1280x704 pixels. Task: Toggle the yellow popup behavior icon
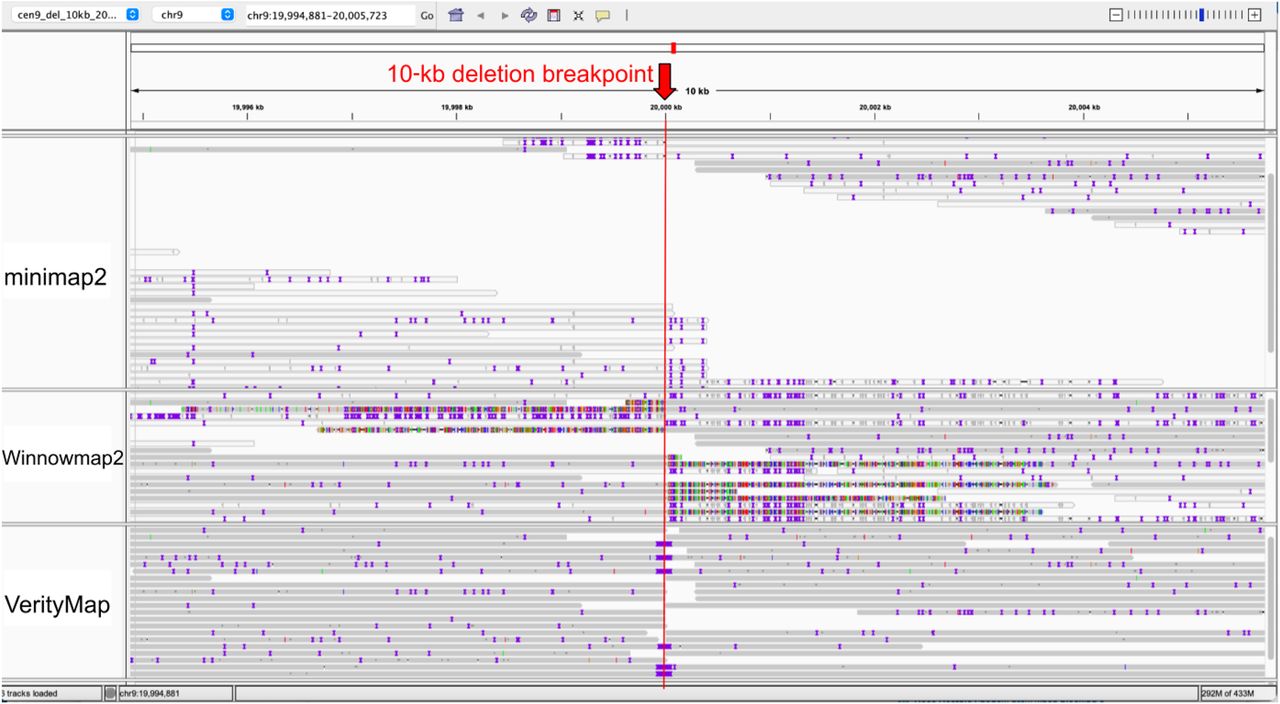(x=602, y=16)
